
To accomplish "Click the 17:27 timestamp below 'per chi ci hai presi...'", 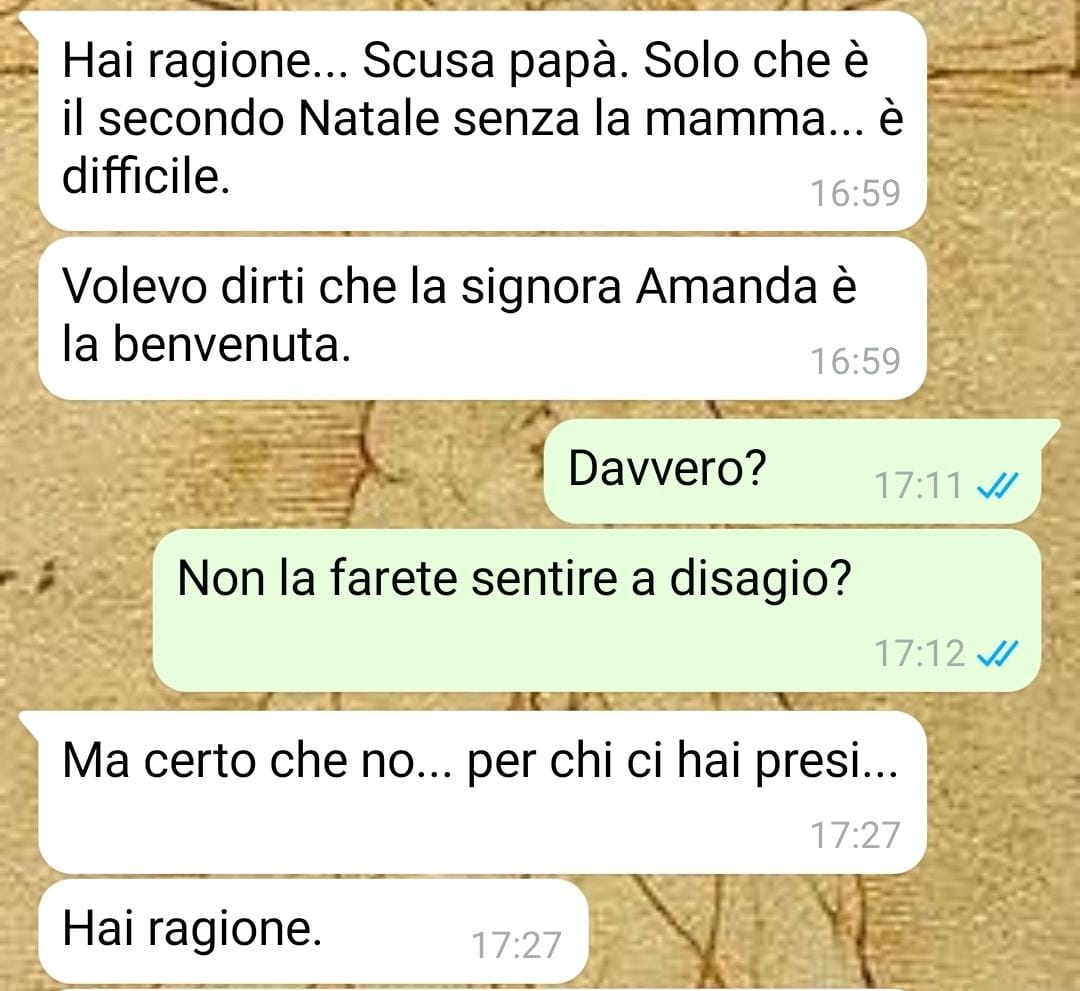I will click(x=855, y=835).
